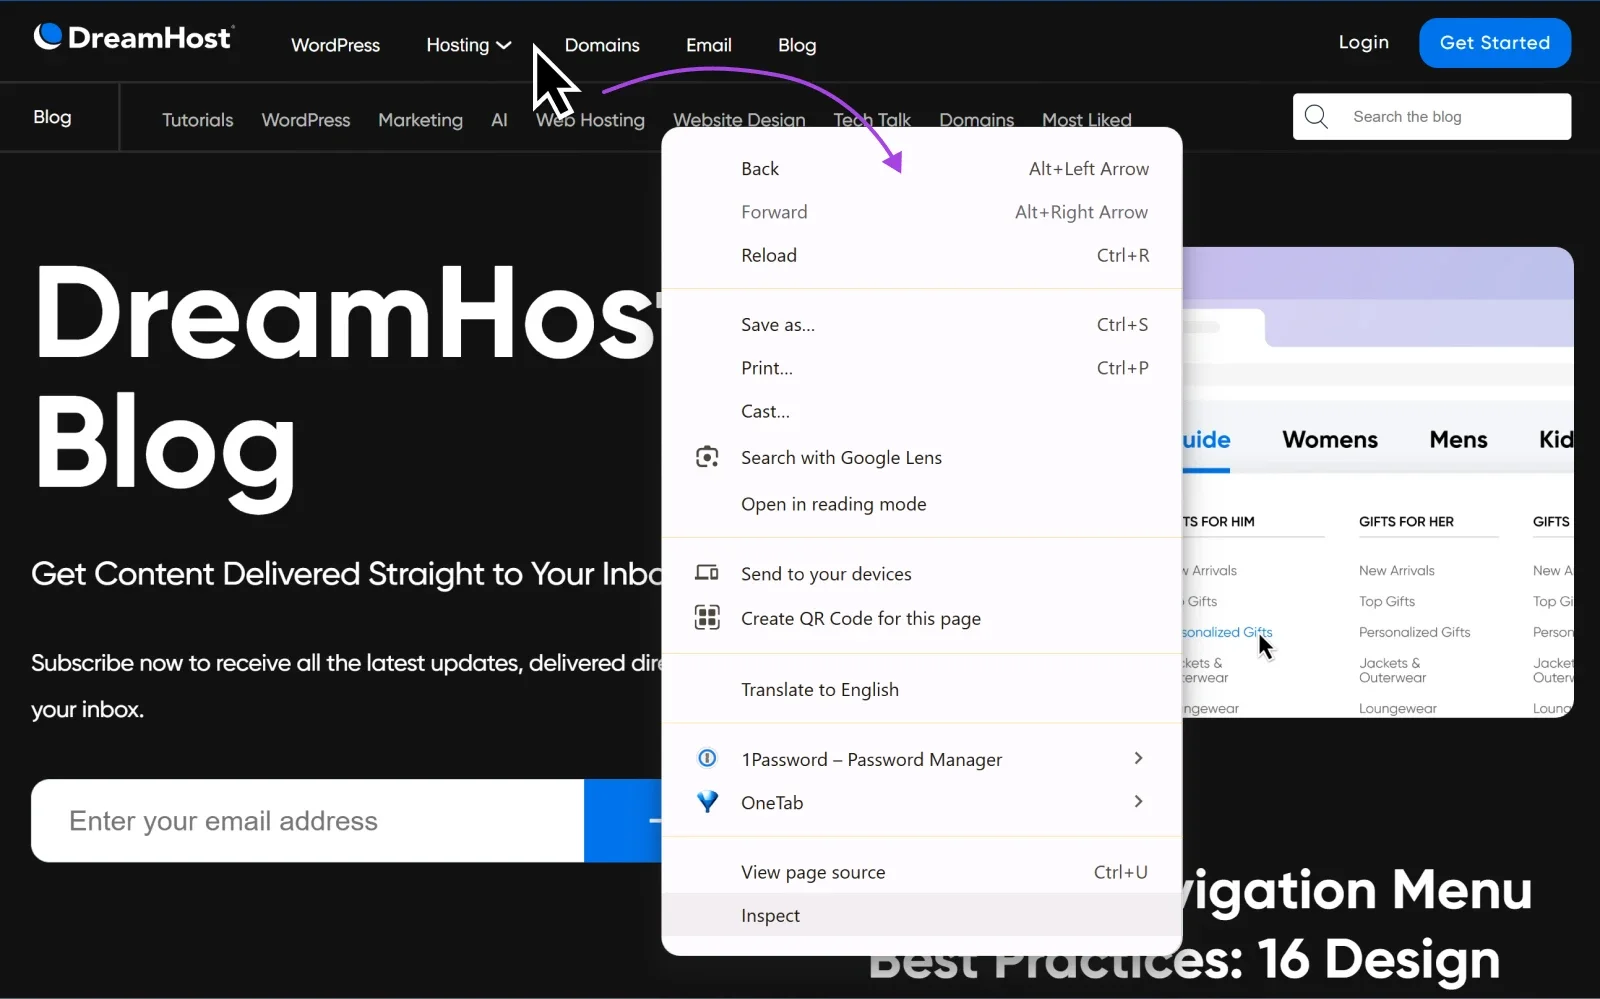Select Back in the context menu
This screenshot has width=1600, height=999.
pyautogui.click(x=921, y=169)
